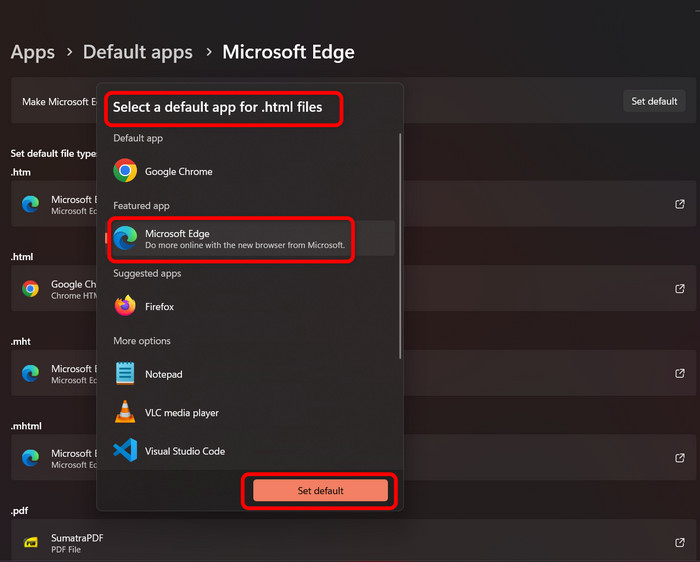Click the dialog's vertical scrollbar
This screenshot has width=700, height=562.
point(400,246)
